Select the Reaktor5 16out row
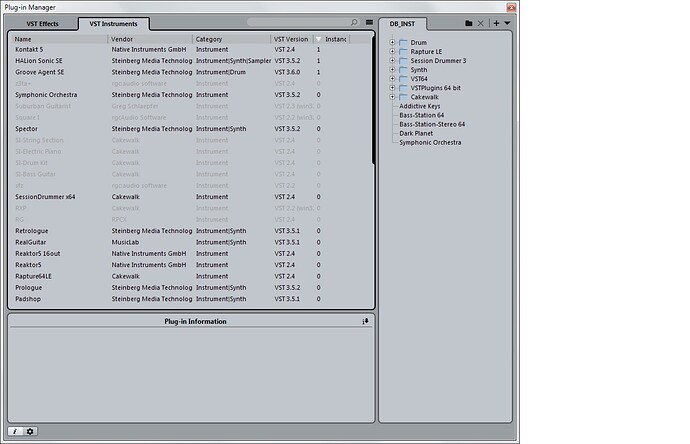This screenshot has width=690, height=444. point(190,253)
